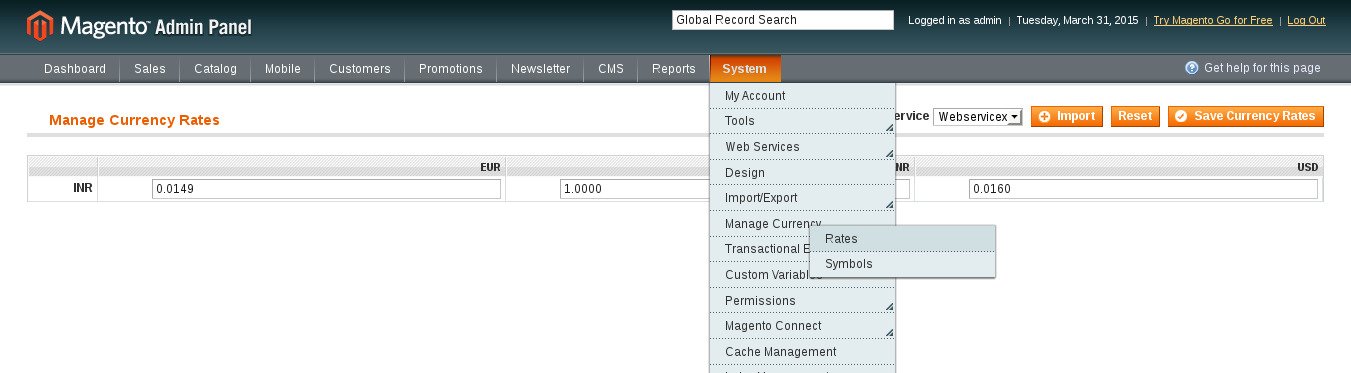Open the Reports menu
This screenshot has width=1351, height=373.
674,69
